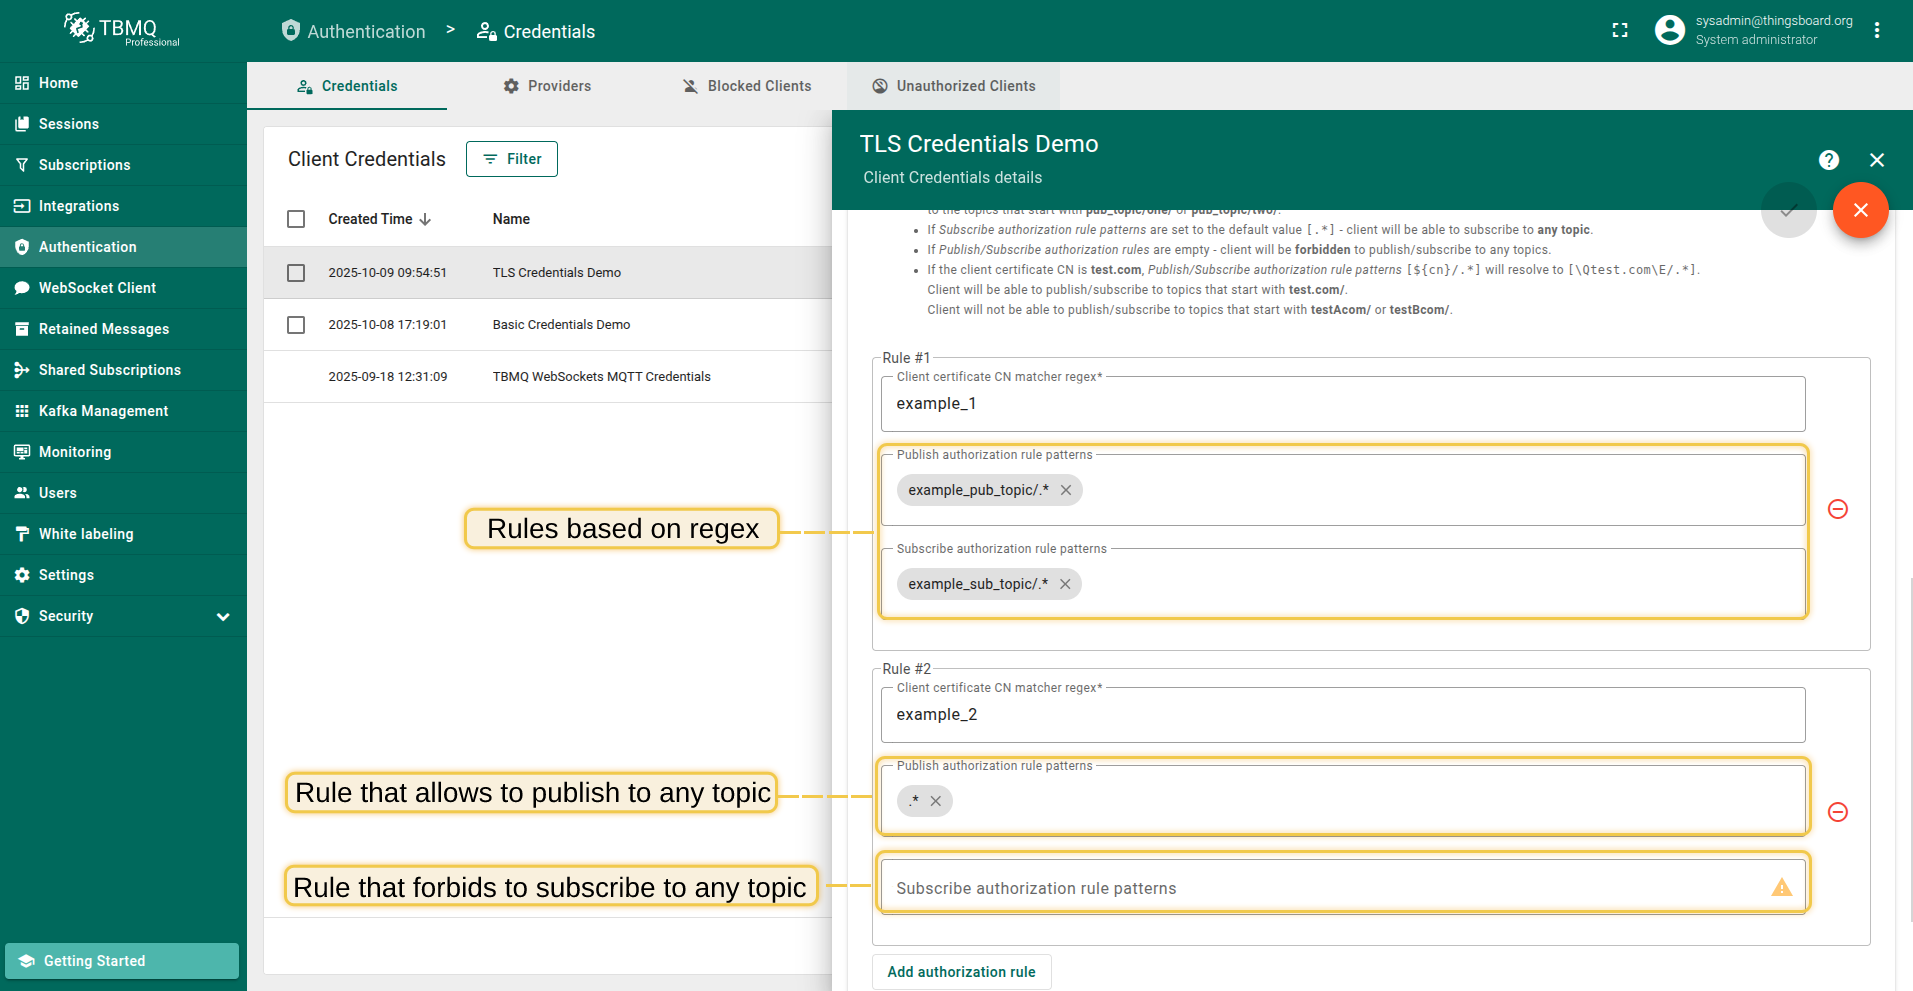
Task: Click the orange cancel edit button
Action: click(x=1860, y=210)
